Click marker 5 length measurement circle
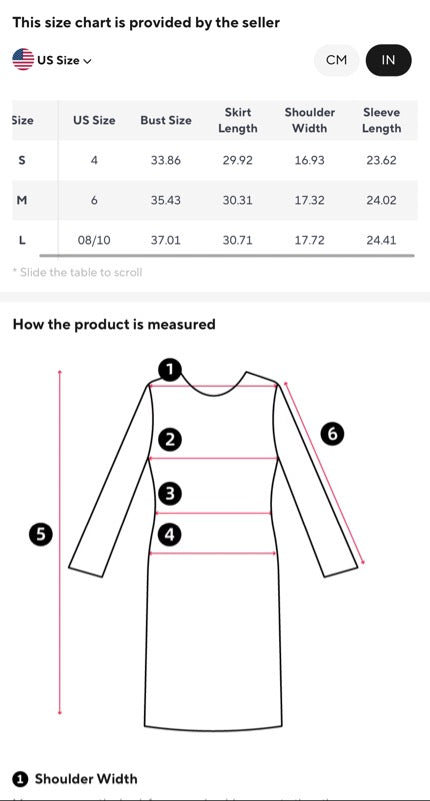 coord(41,535)
